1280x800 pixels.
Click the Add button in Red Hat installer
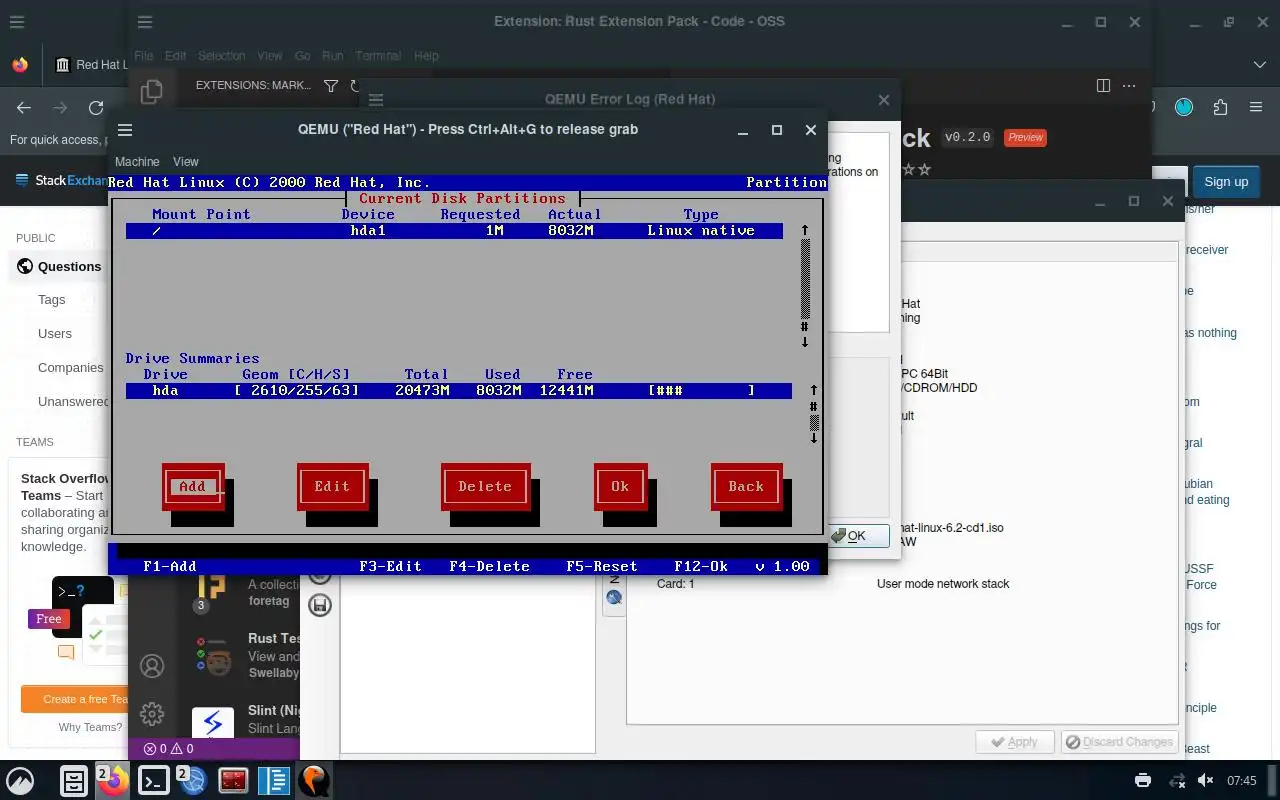193,487
